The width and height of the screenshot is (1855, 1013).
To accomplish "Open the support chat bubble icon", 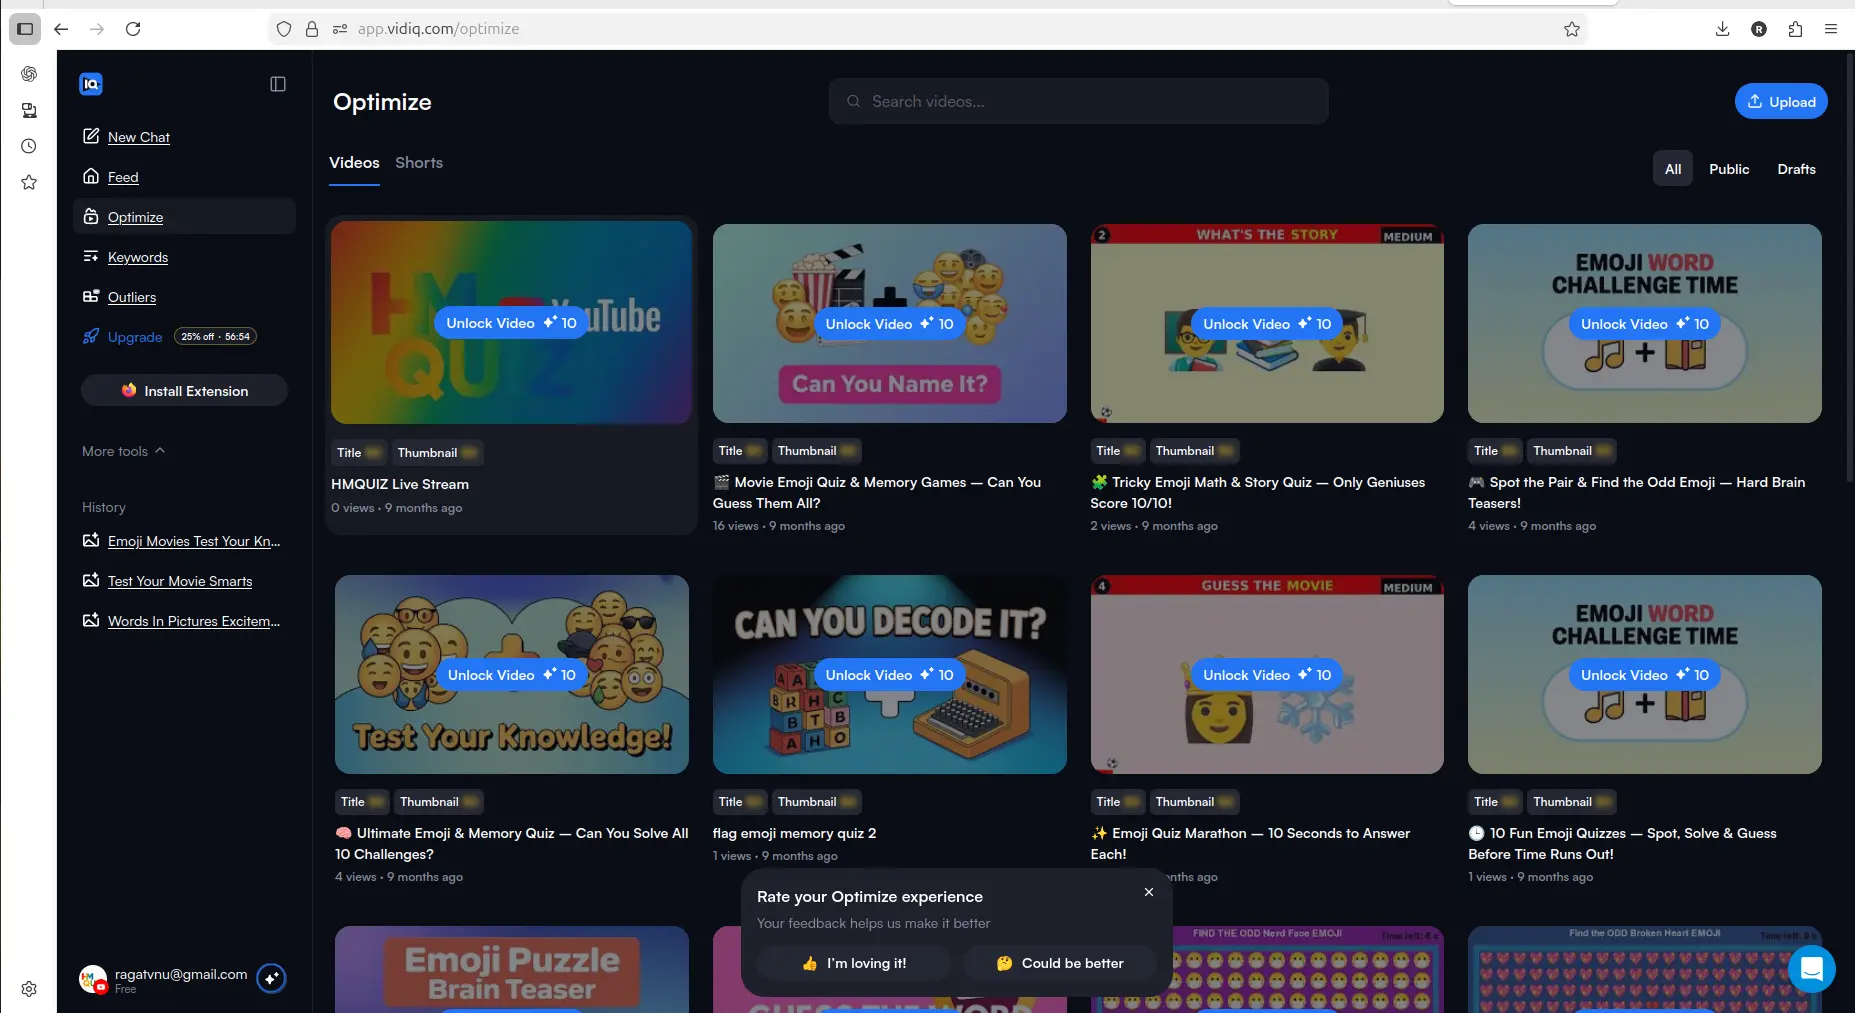I will pyautogui.click(x=1811, y=969).
